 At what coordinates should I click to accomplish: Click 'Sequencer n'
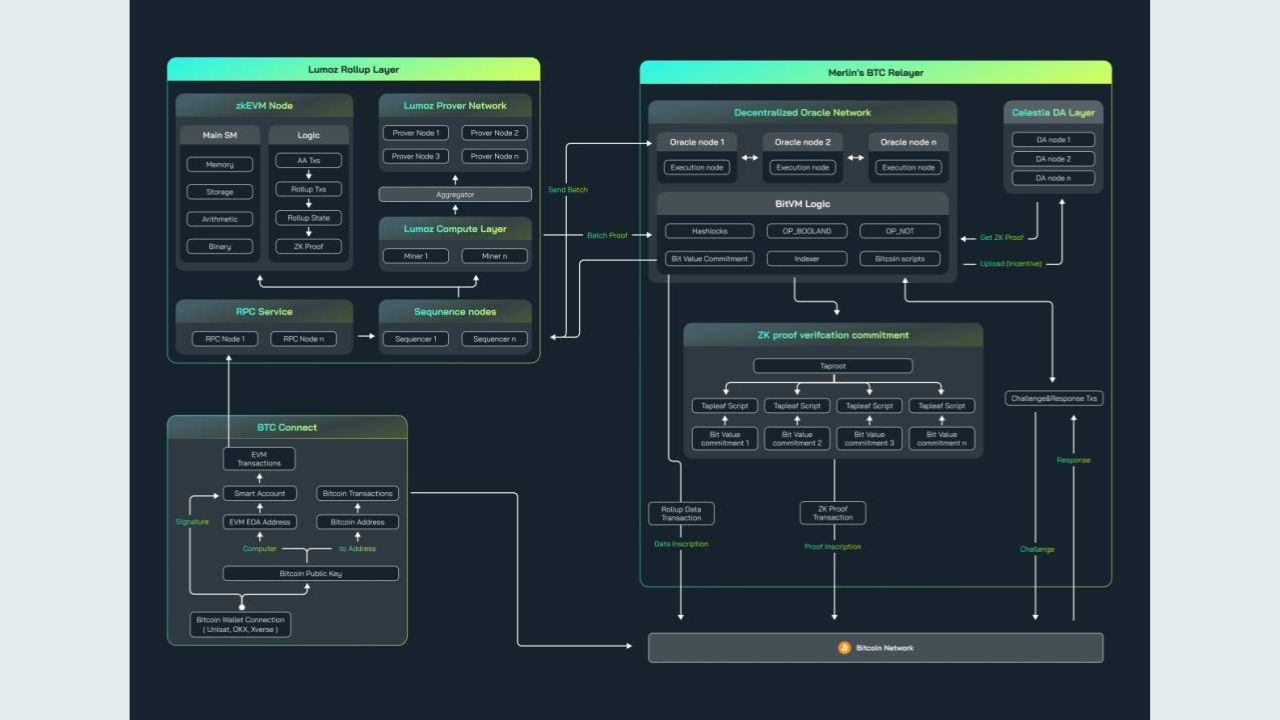(x=495, y=339)
